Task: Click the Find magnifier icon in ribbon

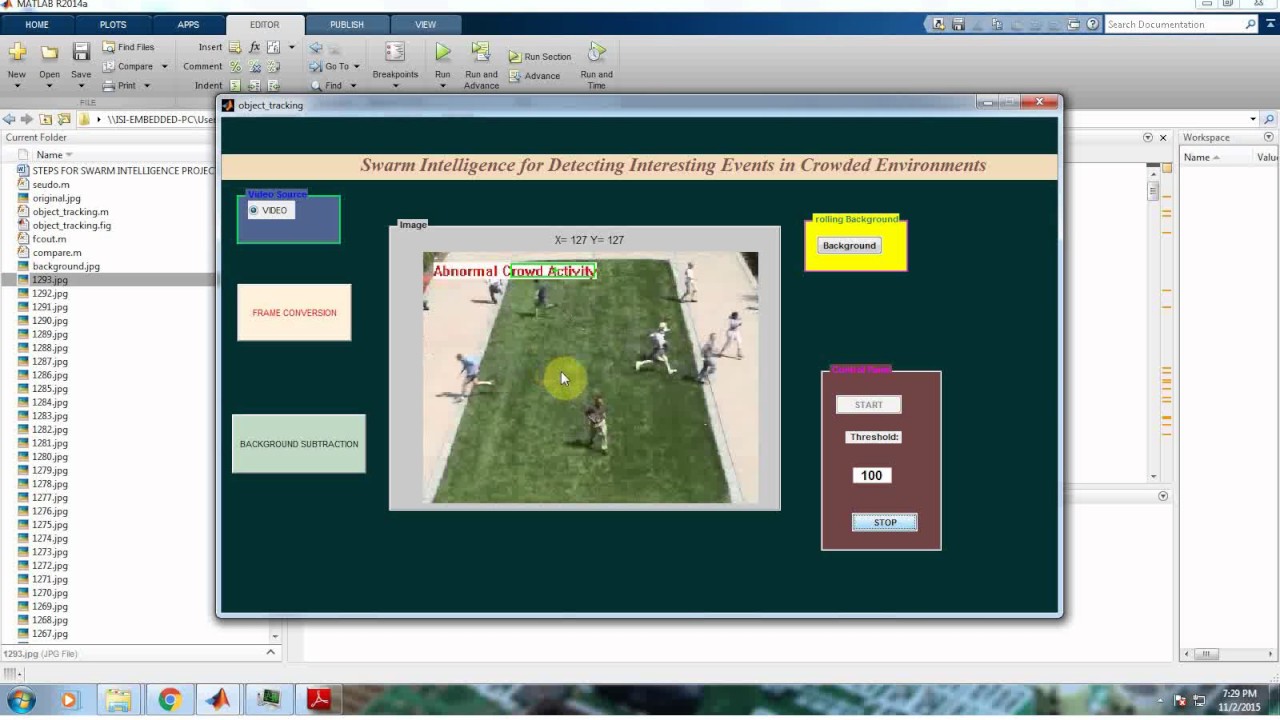Action: pyautogui.click(x=315, y=85)
